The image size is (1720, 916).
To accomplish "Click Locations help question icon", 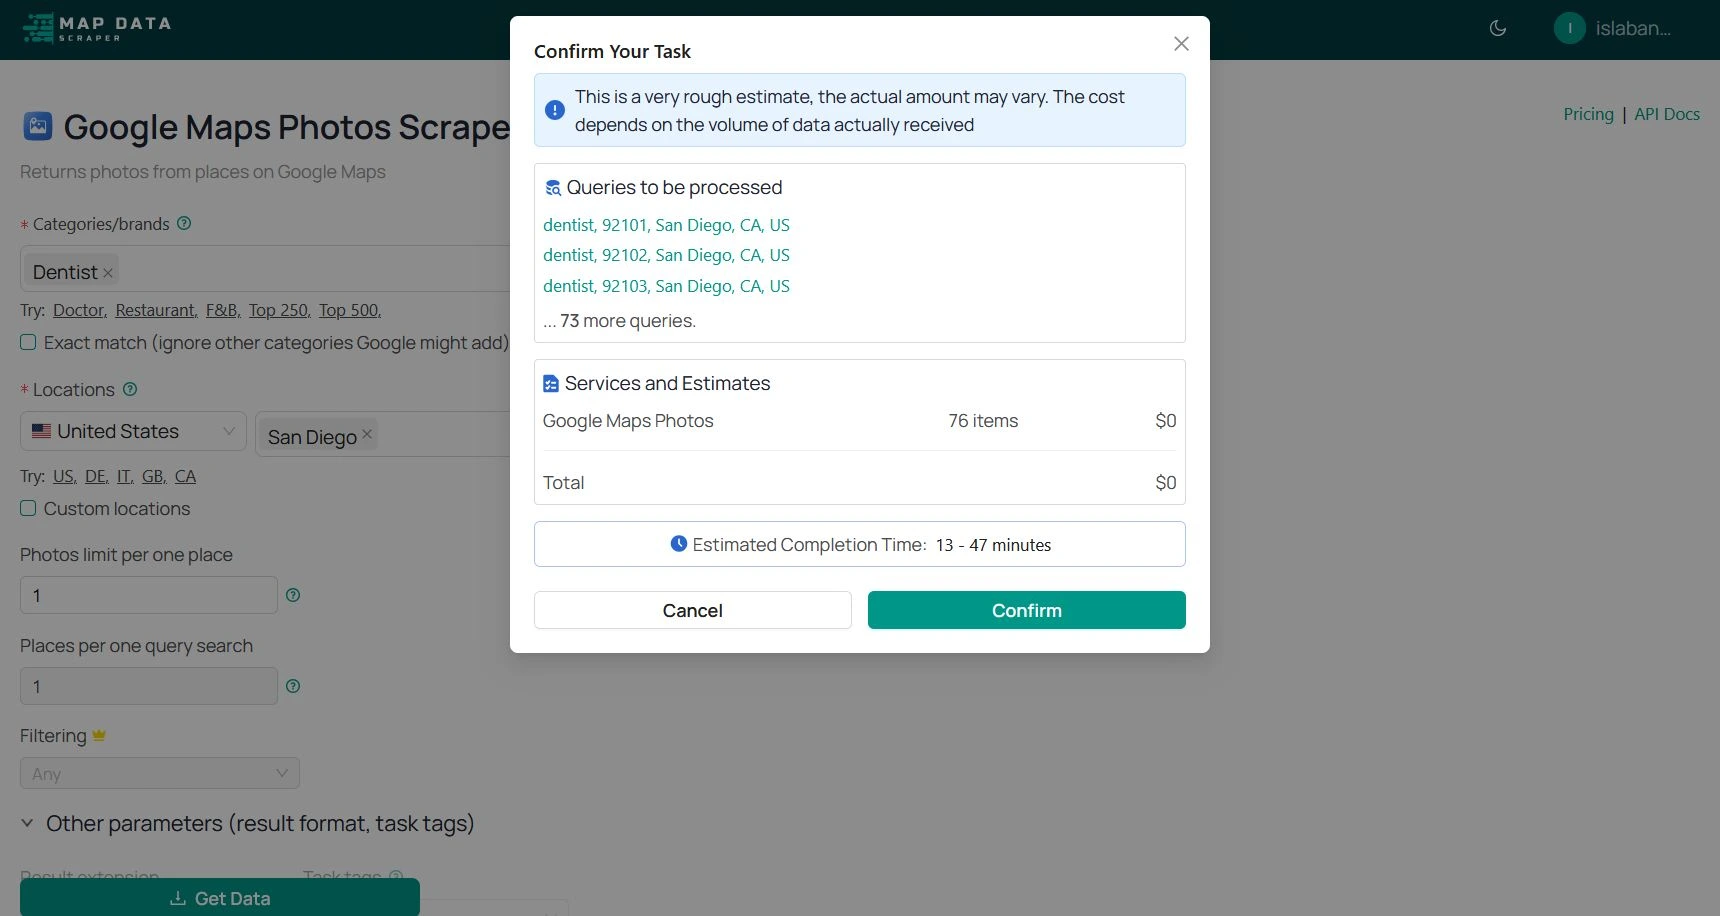I will pos(130,389).
